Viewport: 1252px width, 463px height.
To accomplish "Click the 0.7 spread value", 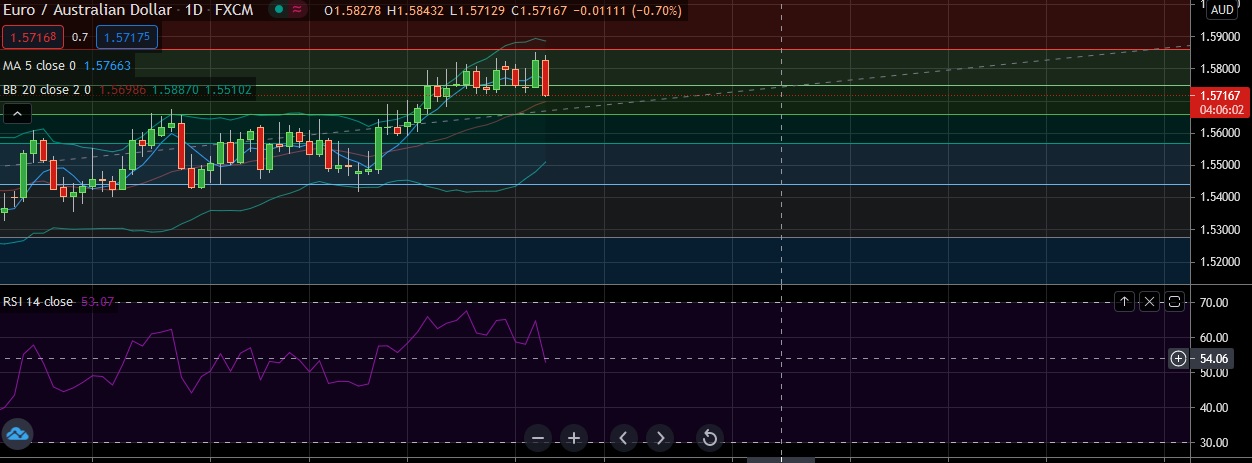I will [x=80, y=38].
